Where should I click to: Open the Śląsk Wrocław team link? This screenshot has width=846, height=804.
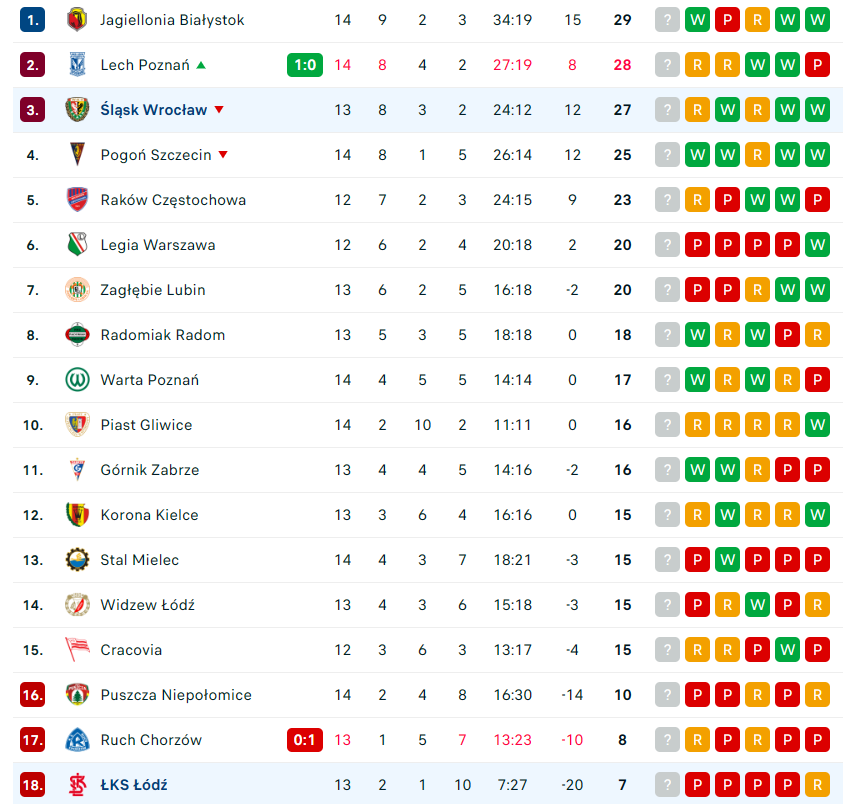tap(154, 110)
